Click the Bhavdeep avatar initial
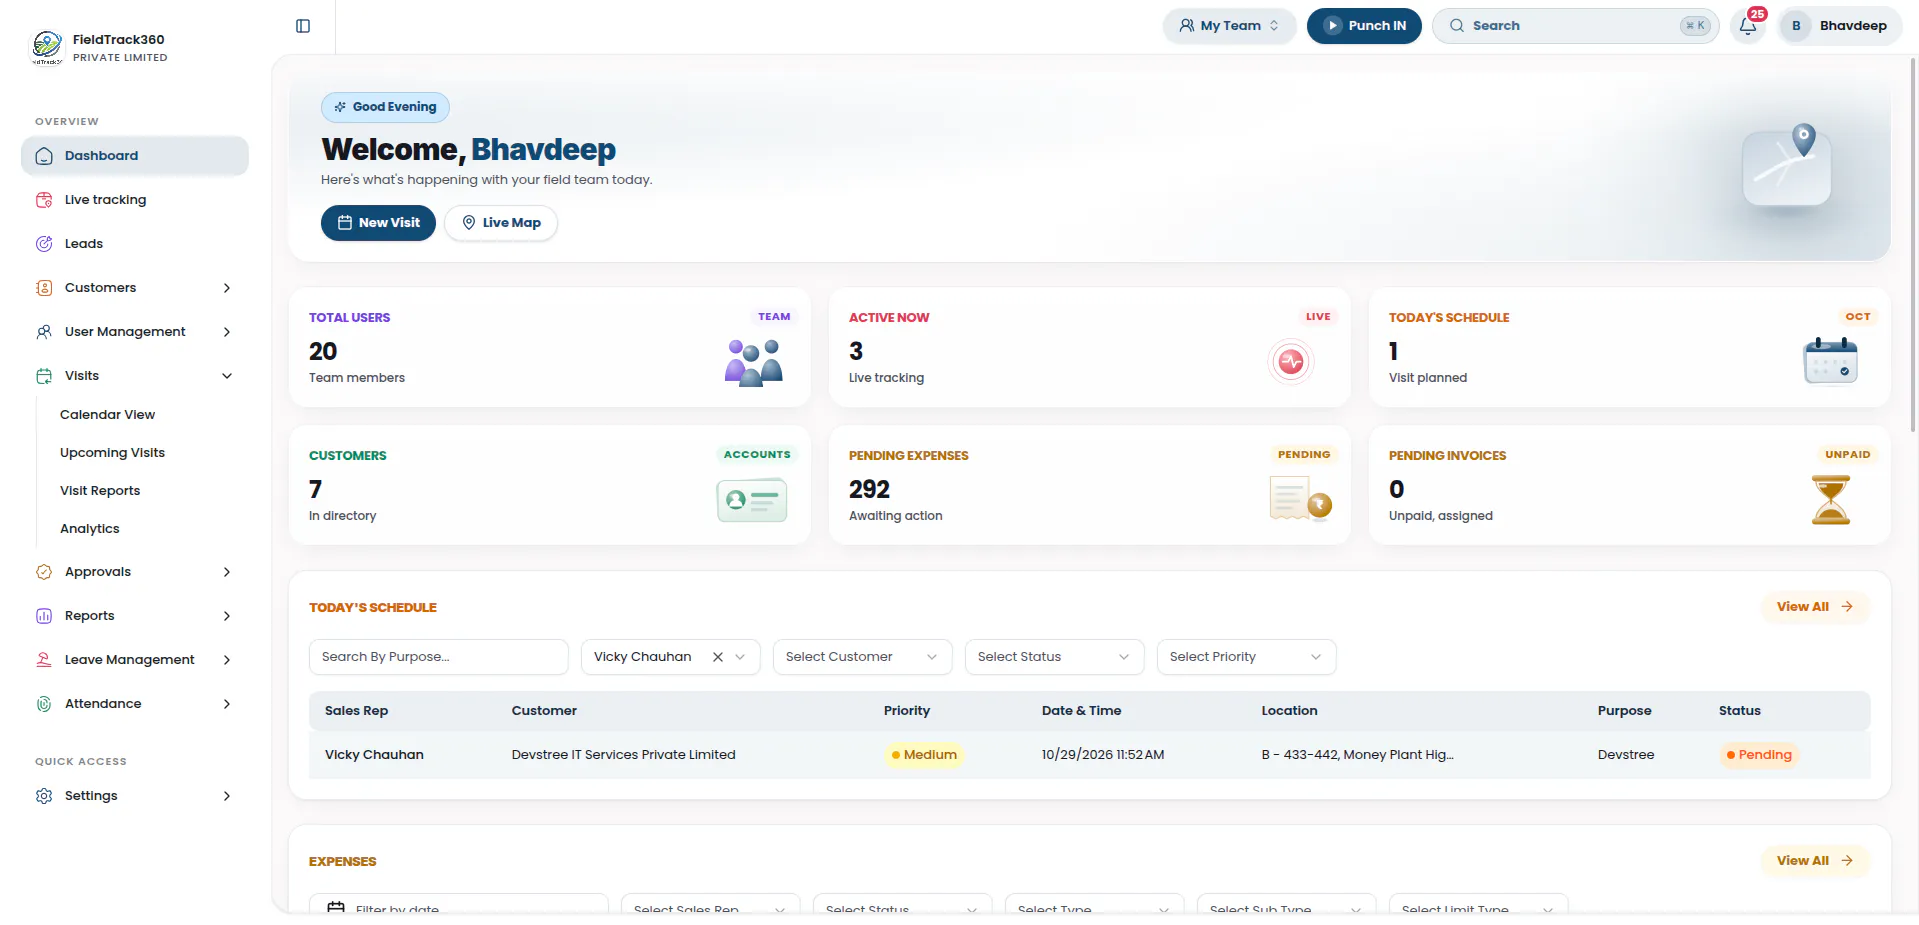The image size is (1919, 925). 1796,26
